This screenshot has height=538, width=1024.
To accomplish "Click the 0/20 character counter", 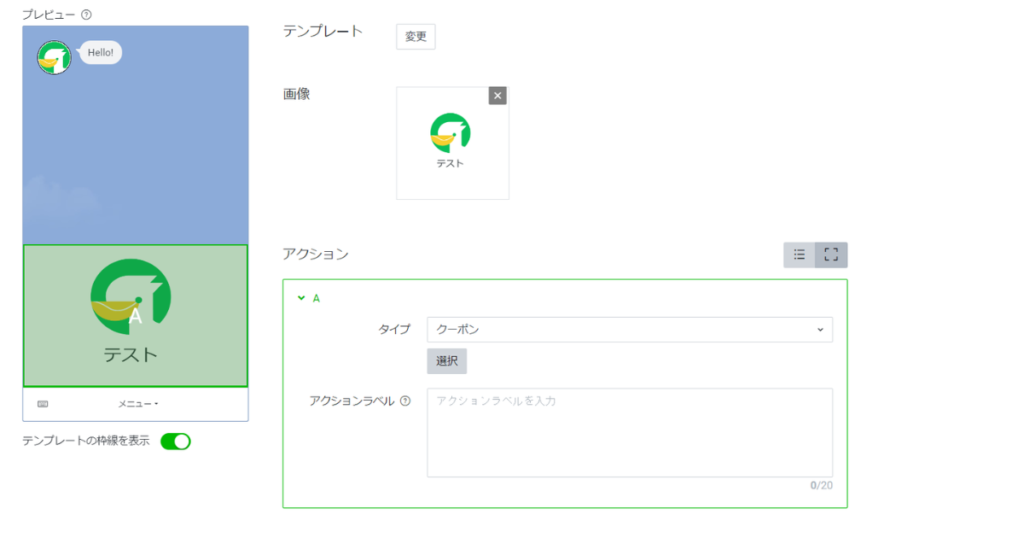I will pos(821,485).
